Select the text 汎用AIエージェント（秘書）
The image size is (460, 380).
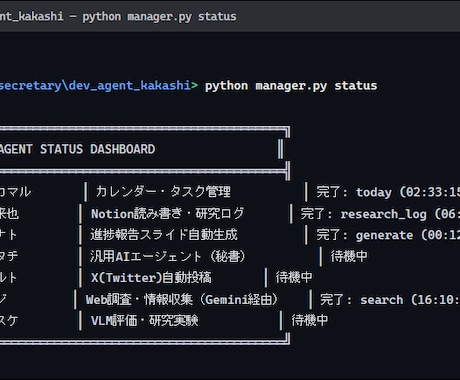[168, 256]
